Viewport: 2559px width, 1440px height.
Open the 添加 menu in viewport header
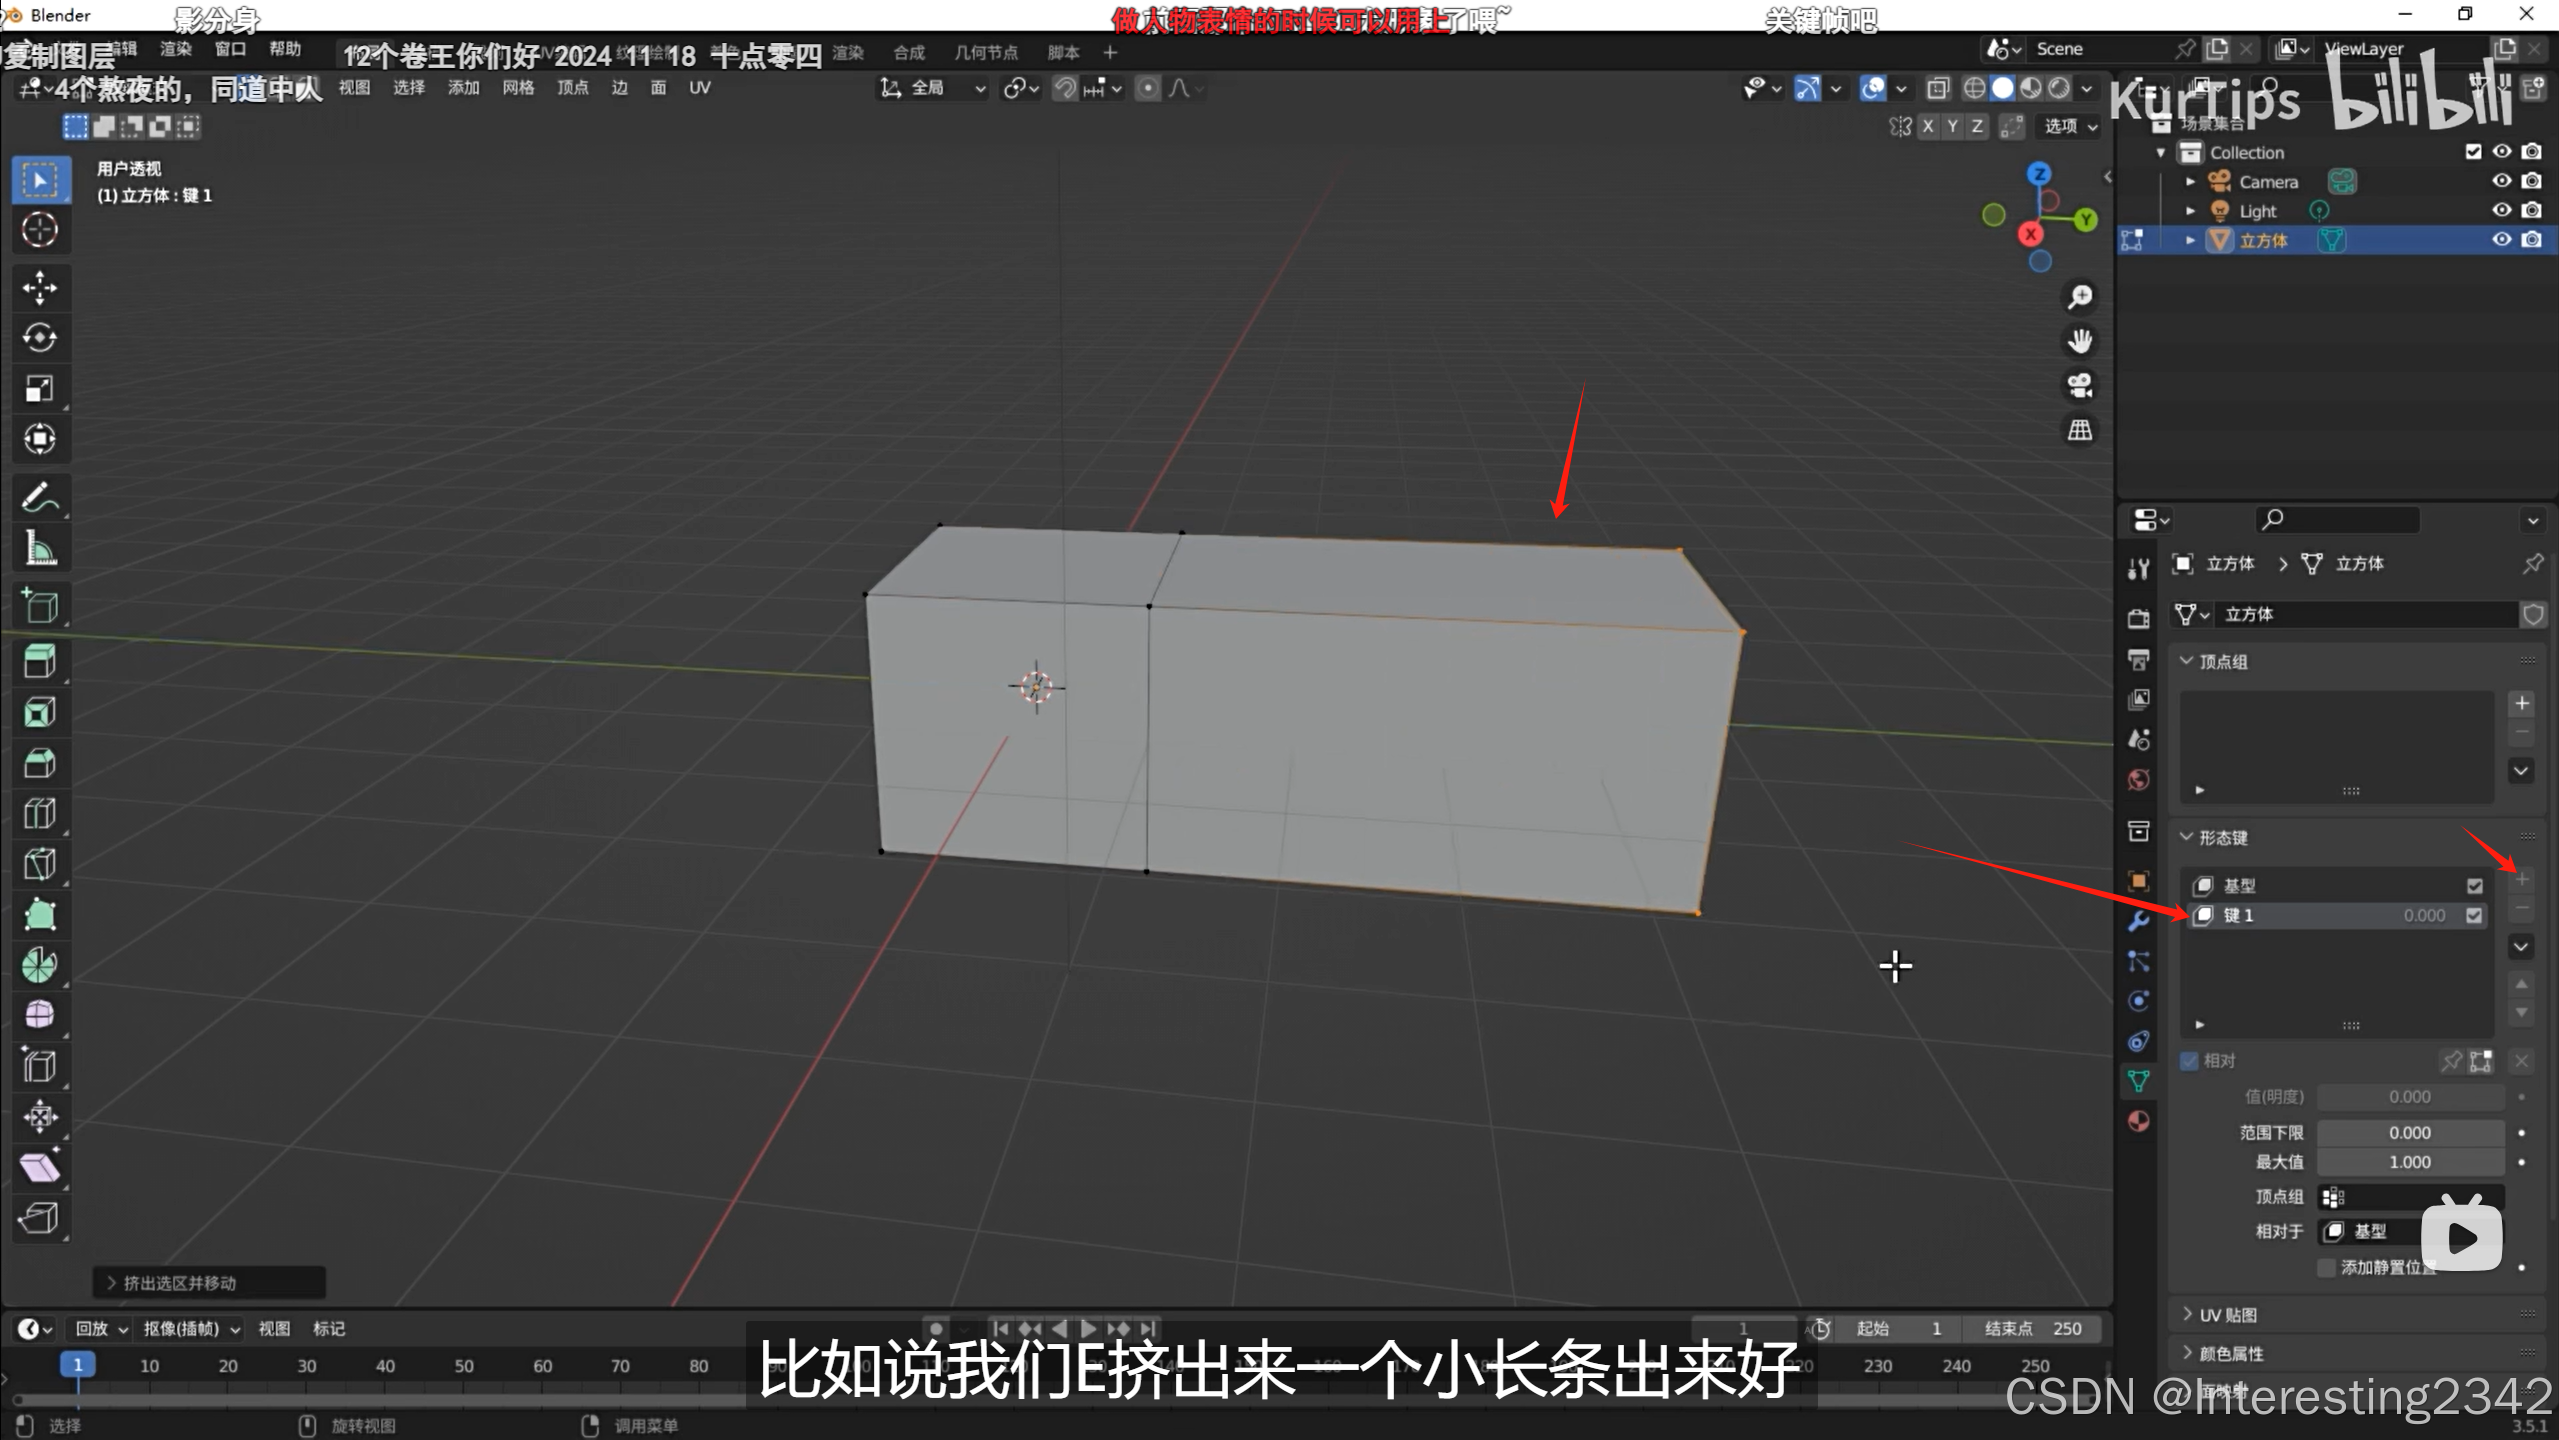coord(463,88)
